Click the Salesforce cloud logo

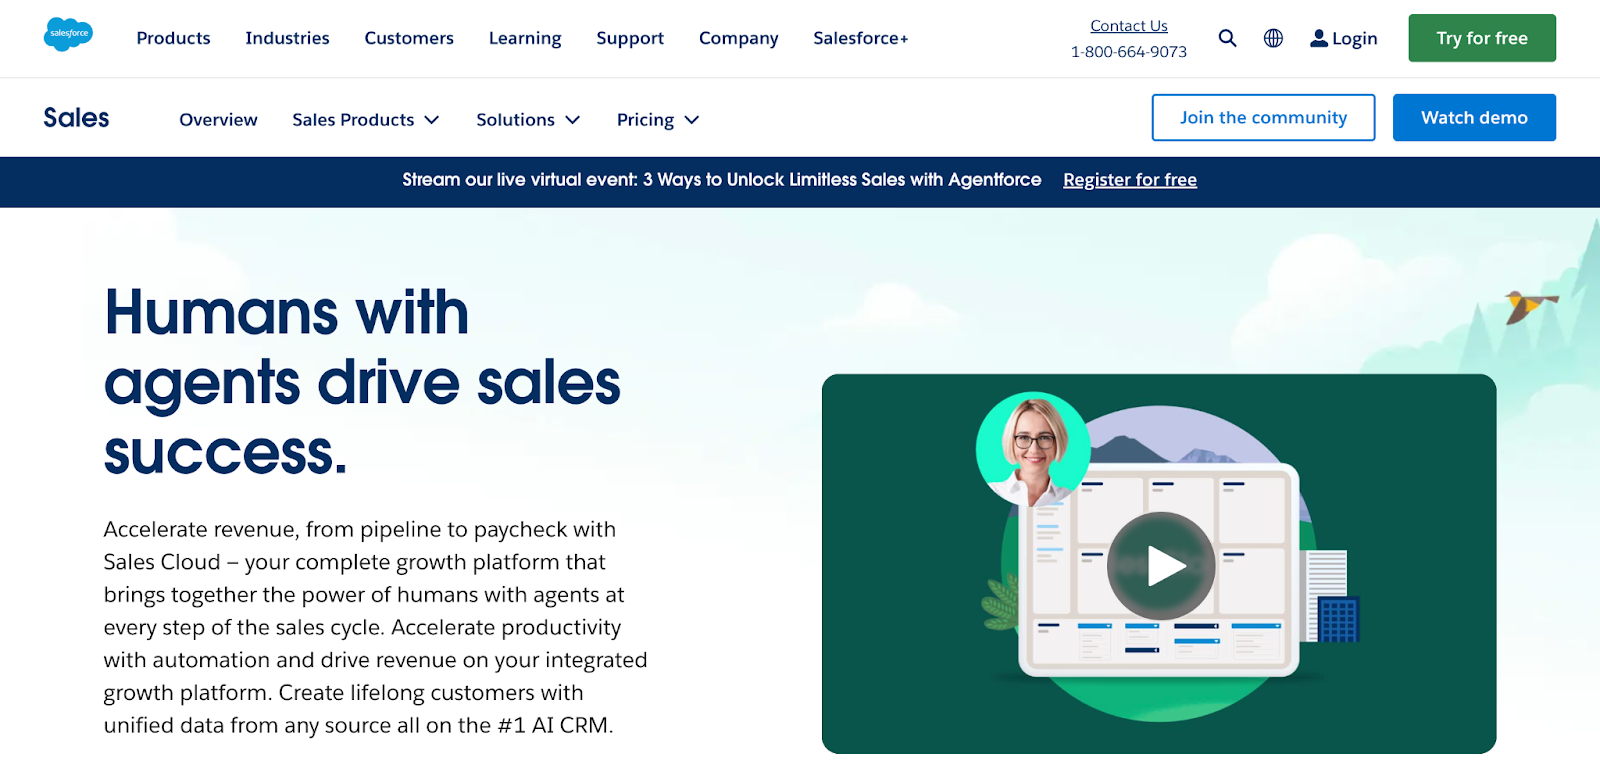coord(68,34)
